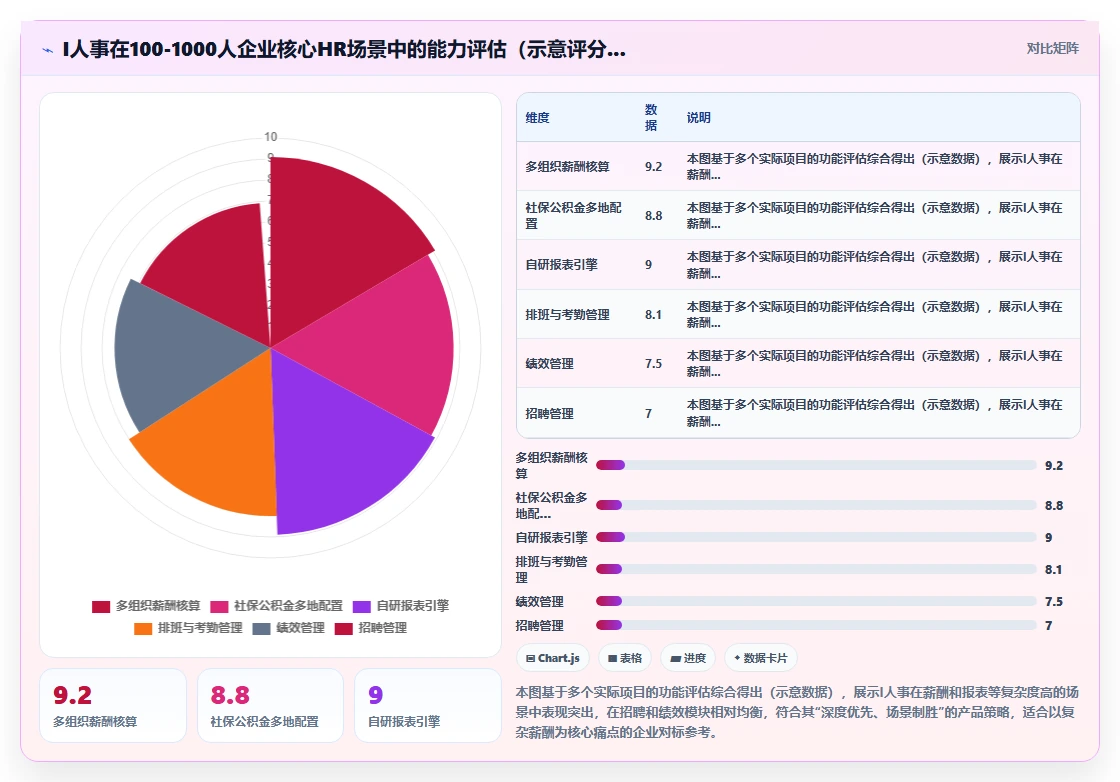Click the axis label 10 on chart
Screen dimensions: 1120x782
point(271,136)
